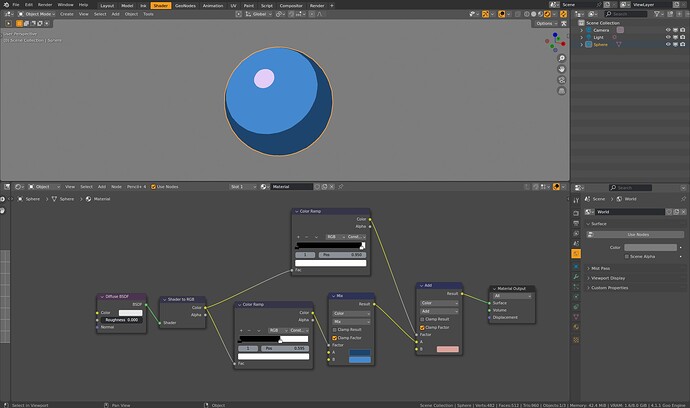Open Global transform orientation dropdown

pyautogui.click(x=259, y=14)
